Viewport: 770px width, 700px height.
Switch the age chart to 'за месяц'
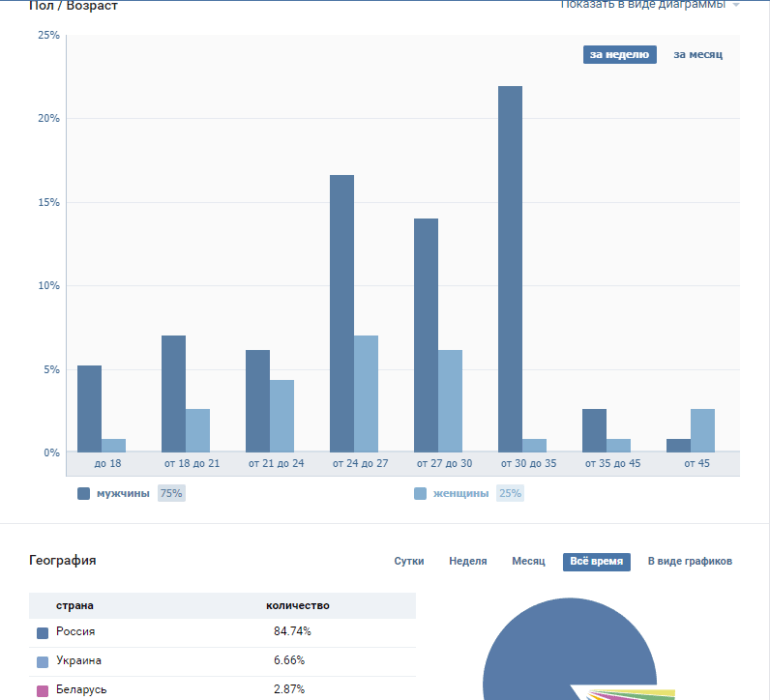698,55
